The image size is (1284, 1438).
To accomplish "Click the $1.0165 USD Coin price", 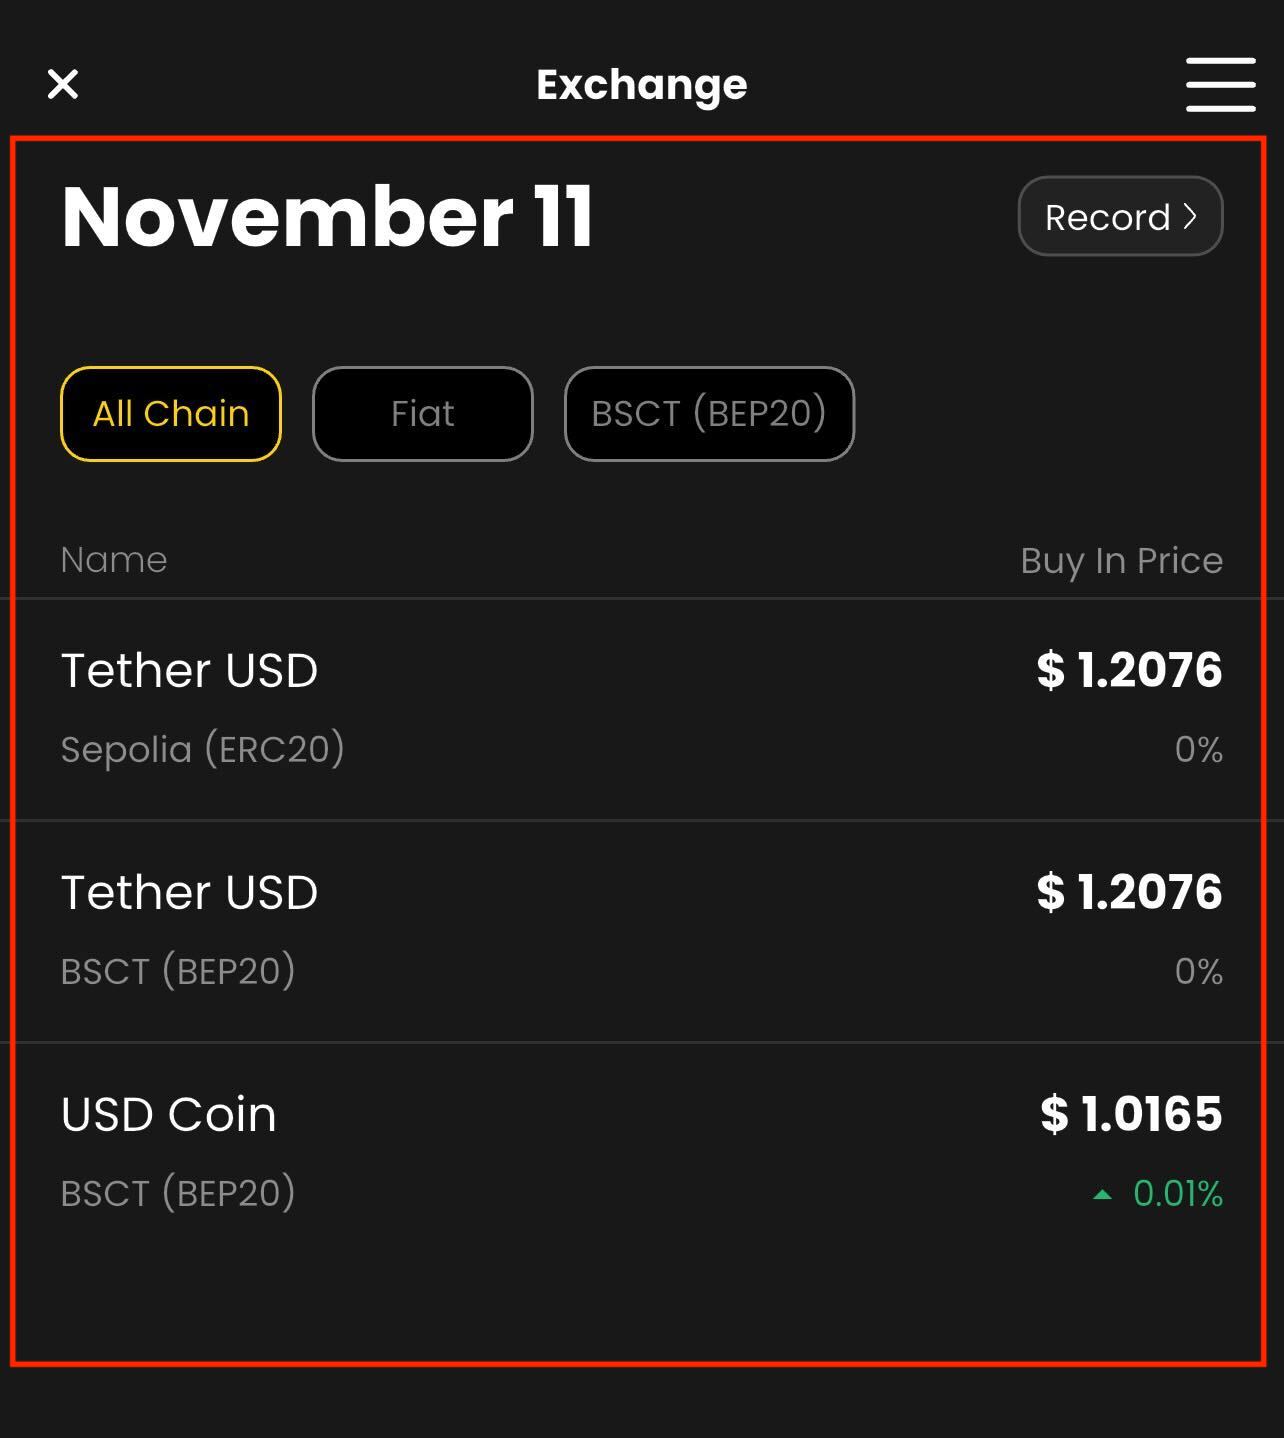I will tap(1131, 1115).
